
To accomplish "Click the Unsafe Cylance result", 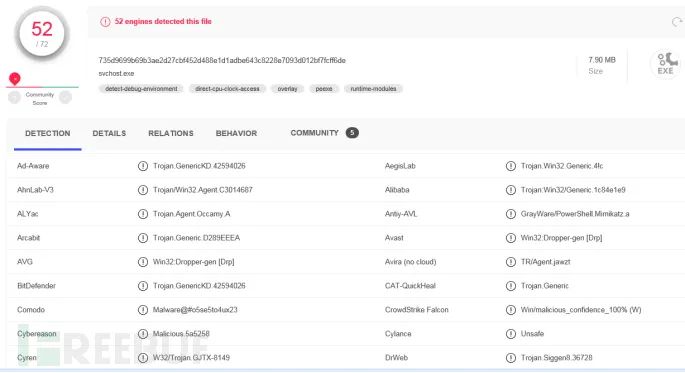I will [x=532, y=334].
